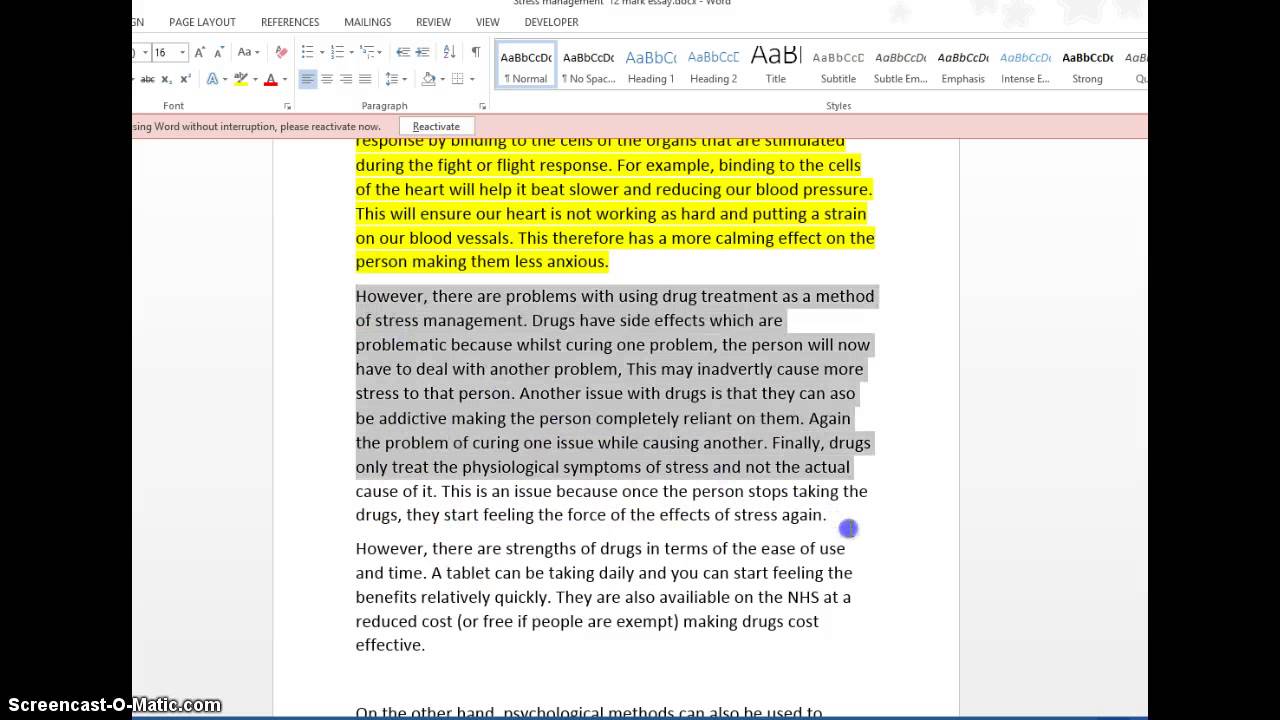
Task: Apply numbered list formatting
Action: click(x=337, y=52)
